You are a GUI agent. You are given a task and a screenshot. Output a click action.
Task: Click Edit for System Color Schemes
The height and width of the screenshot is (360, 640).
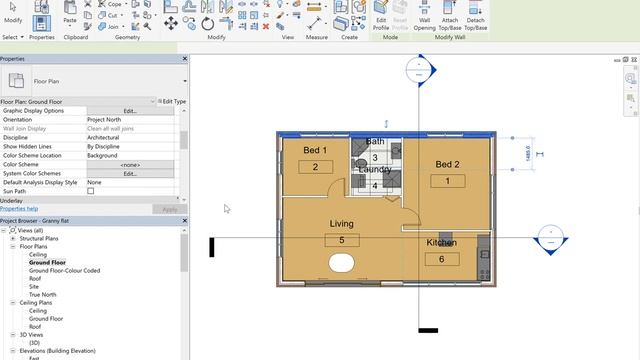[x=130, y=173]
